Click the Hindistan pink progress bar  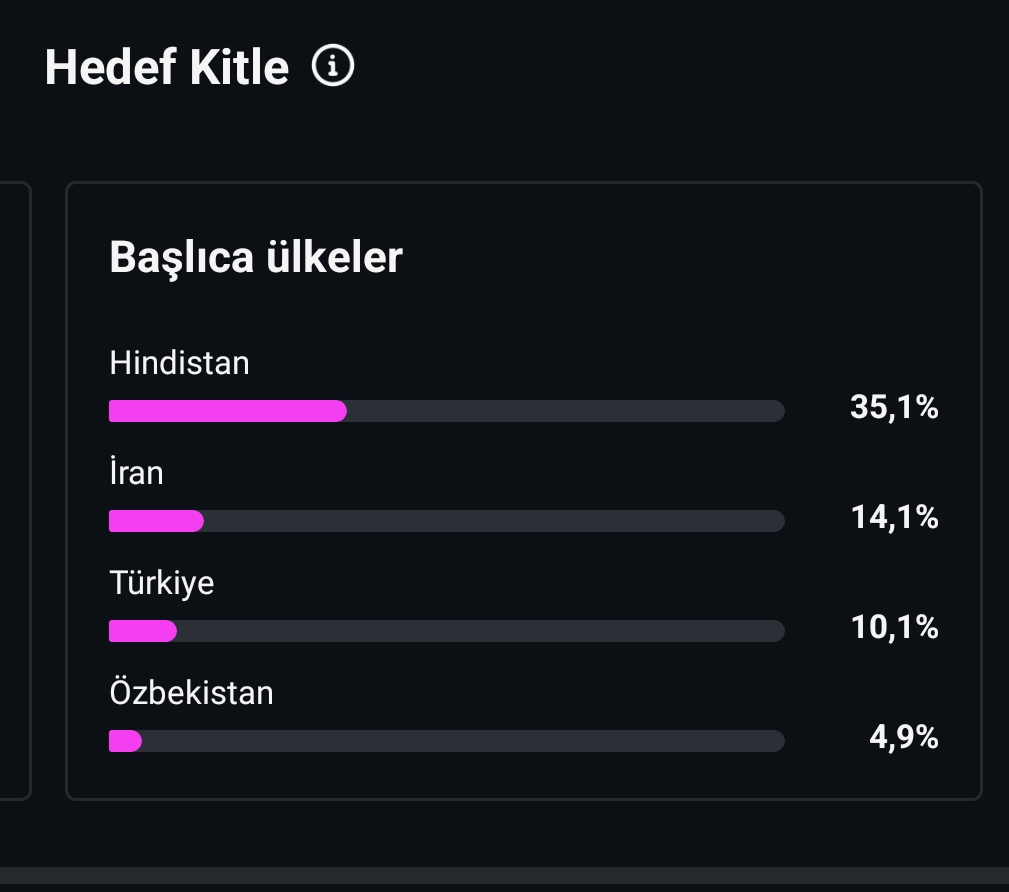coord(228,411)
